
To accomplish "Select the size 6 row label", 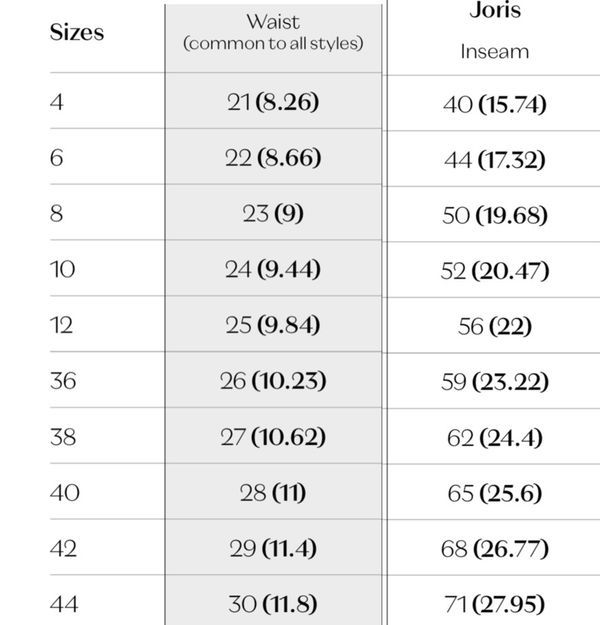I will pyautogui.click(x=56, y=158).
